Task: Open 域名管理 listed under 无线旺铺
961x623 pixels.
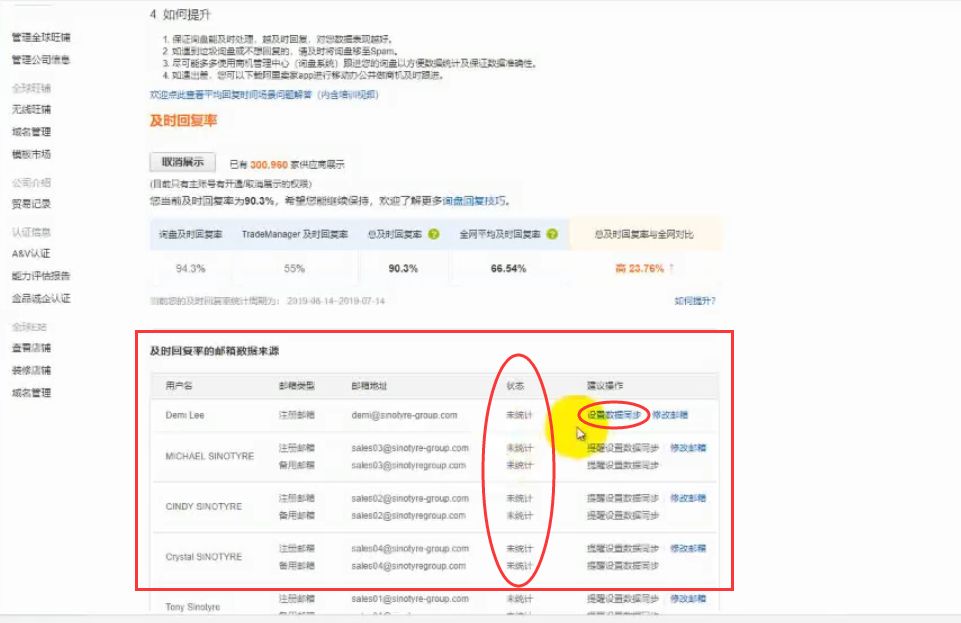Action: (31, 132)
